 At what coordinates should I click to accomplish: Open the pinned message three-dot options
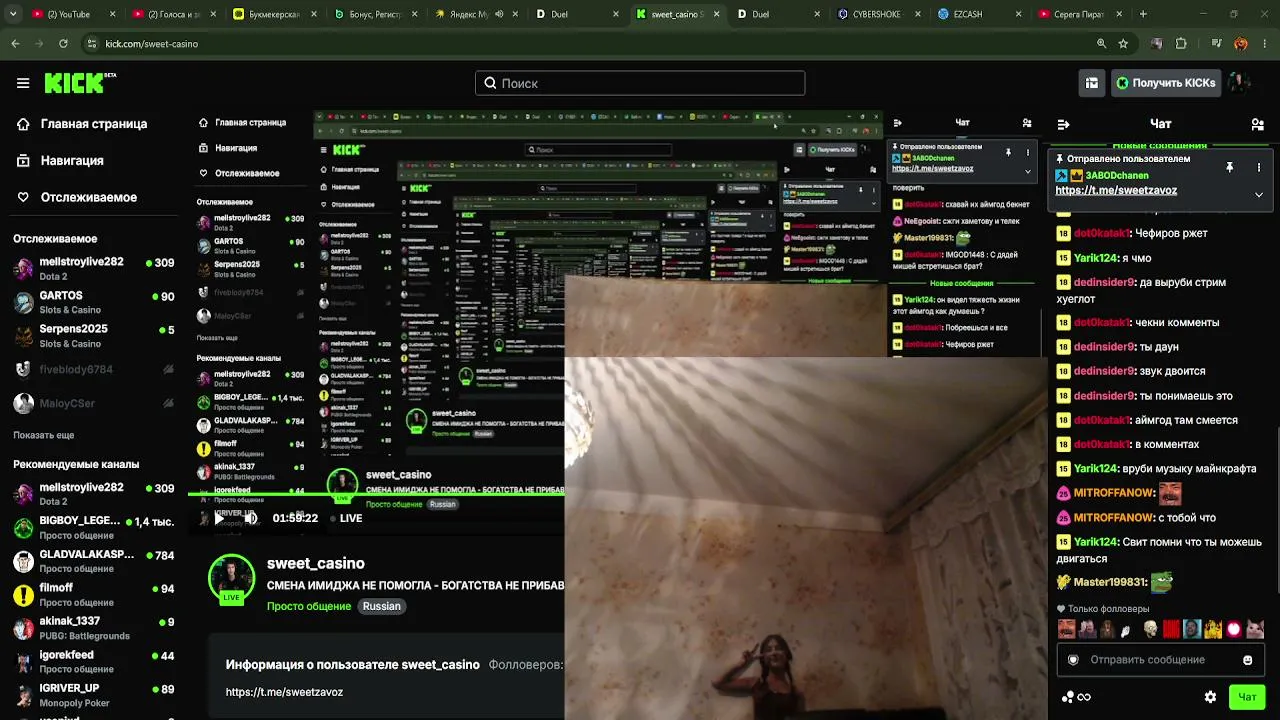click(x=1259, y=167)
